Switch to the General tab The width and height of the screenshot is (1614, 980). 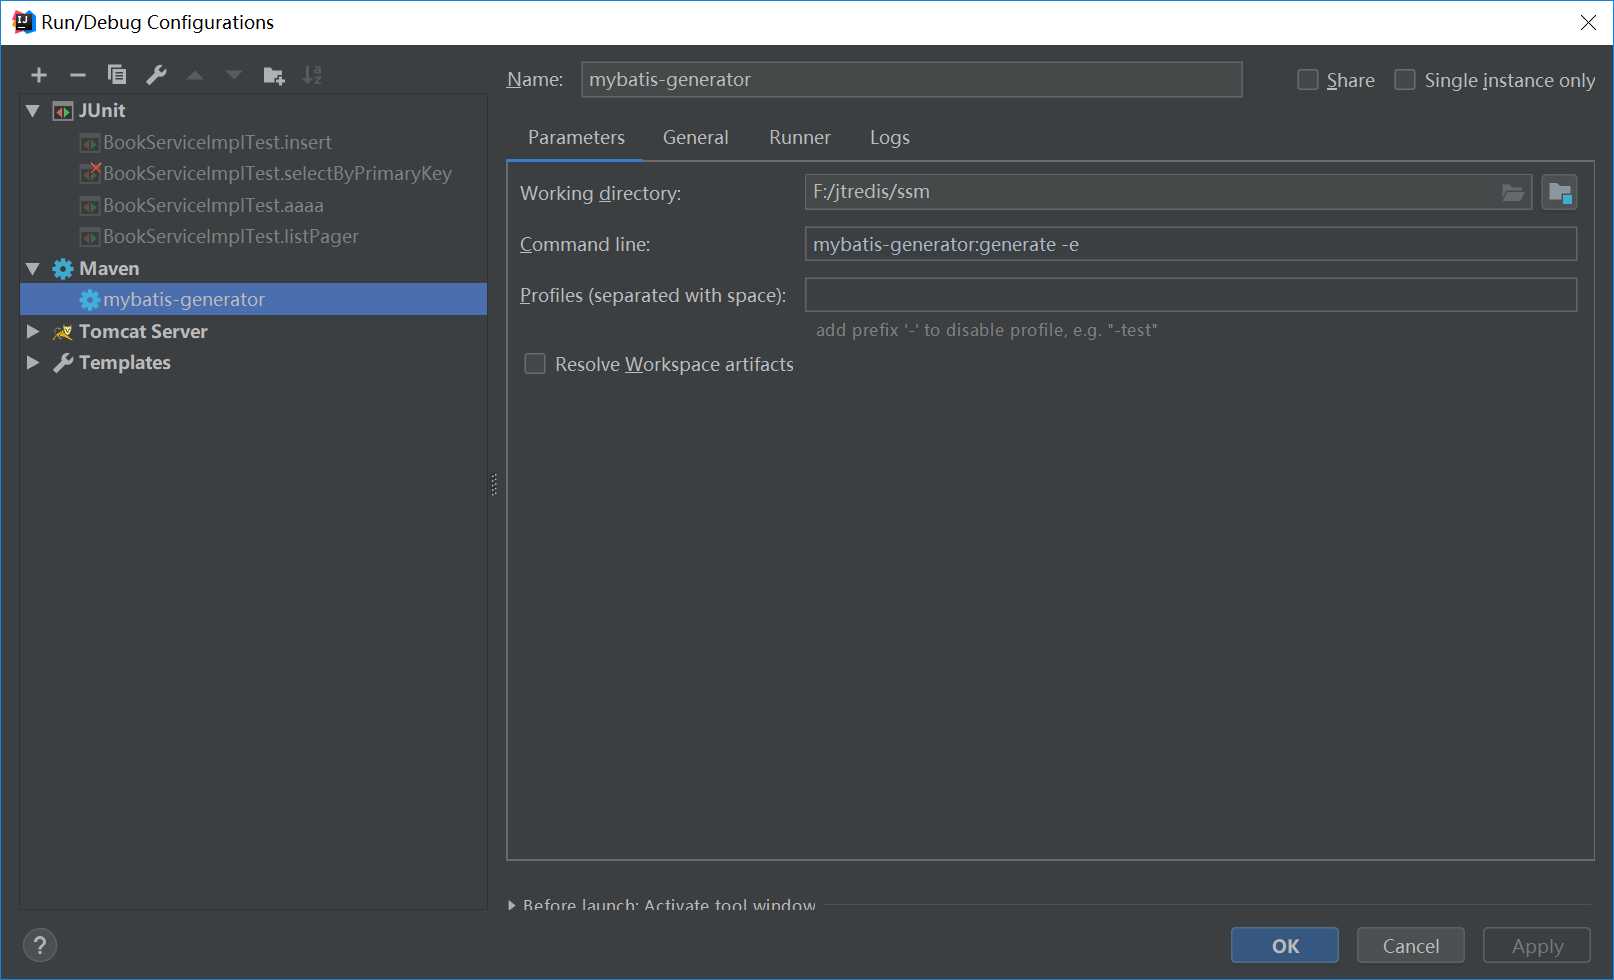click(x=696, y=138)
